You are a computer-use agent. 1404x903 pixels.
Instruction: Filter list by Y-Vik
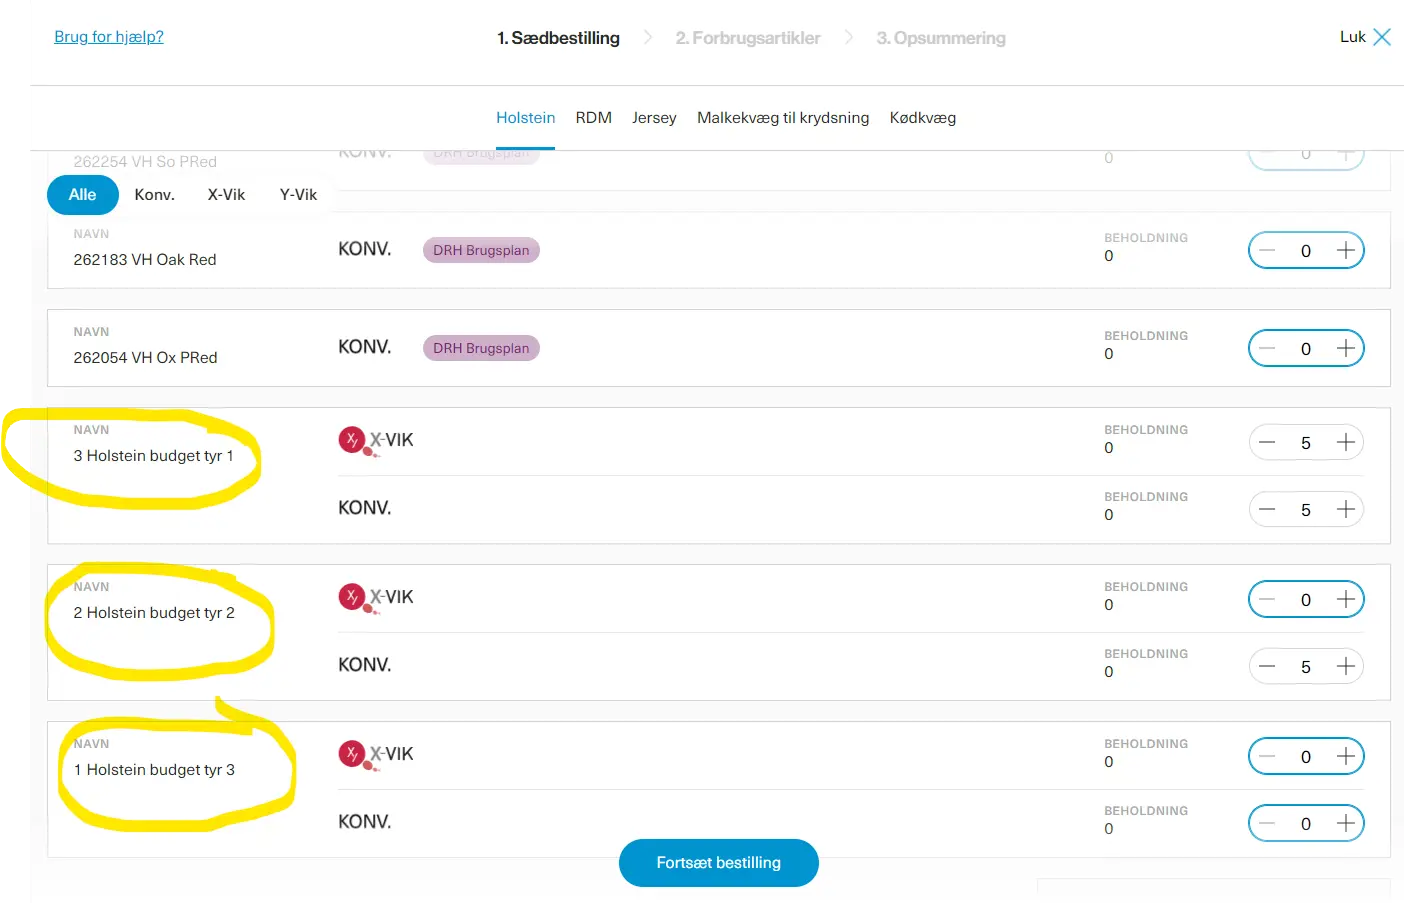298,195
